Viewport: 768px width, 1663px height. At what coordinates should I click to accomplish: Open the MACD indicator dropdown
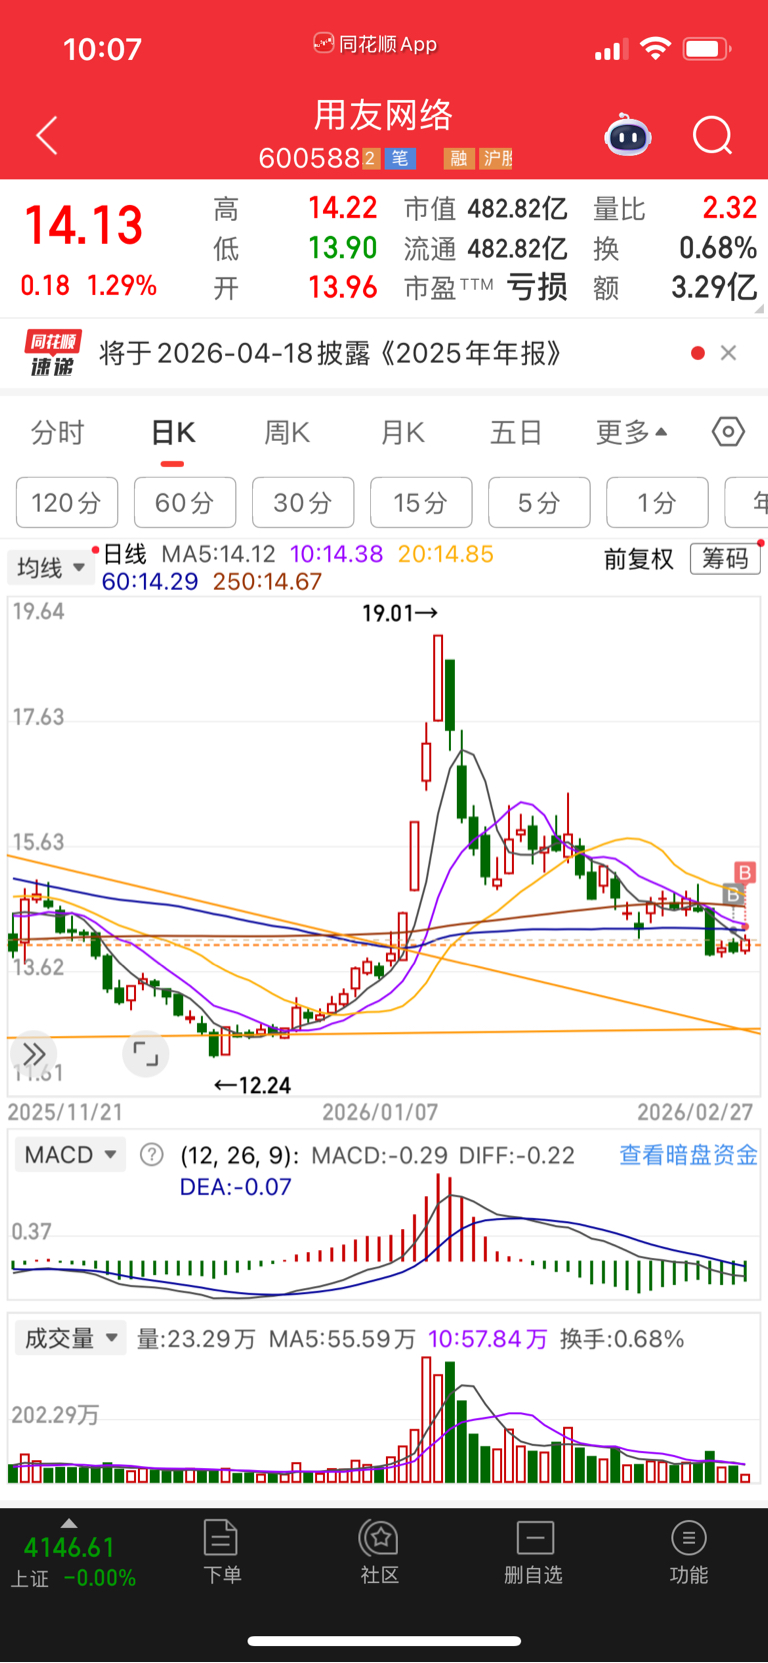pos(70,1155)
